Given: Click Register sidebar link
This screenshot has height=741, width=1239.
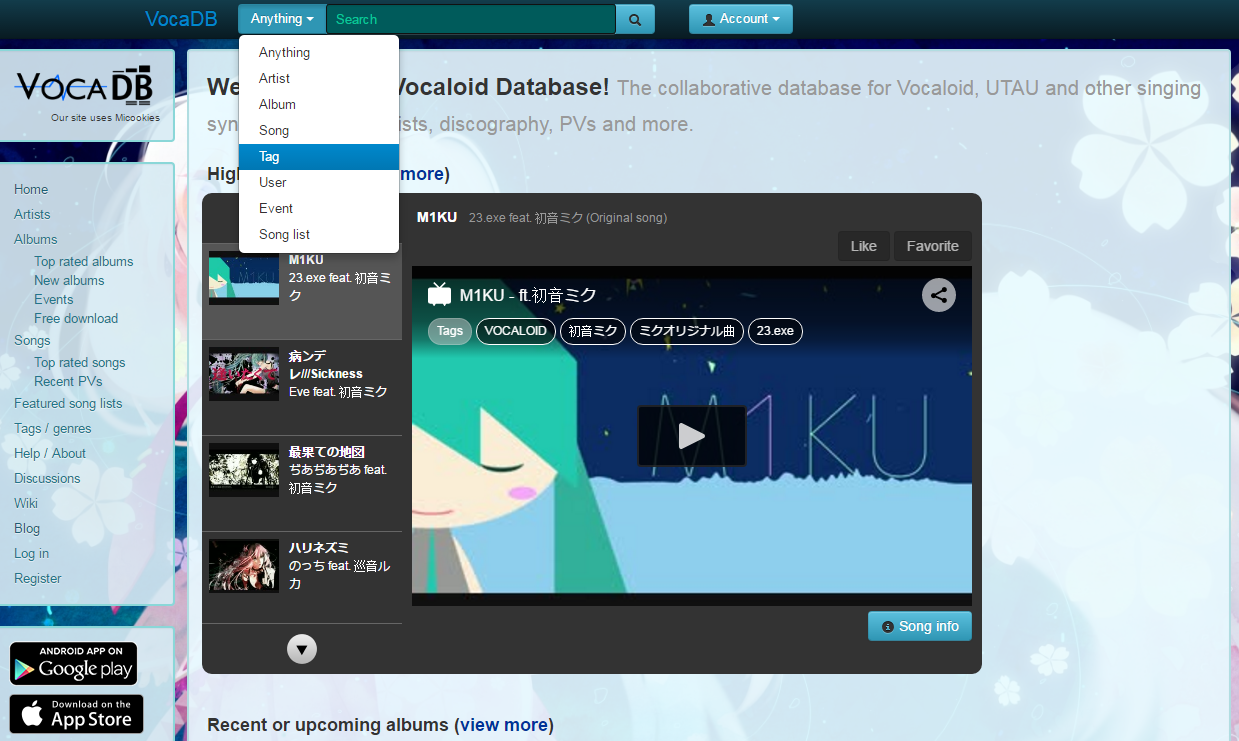Looking at the screenshot, I should (38, 579).
